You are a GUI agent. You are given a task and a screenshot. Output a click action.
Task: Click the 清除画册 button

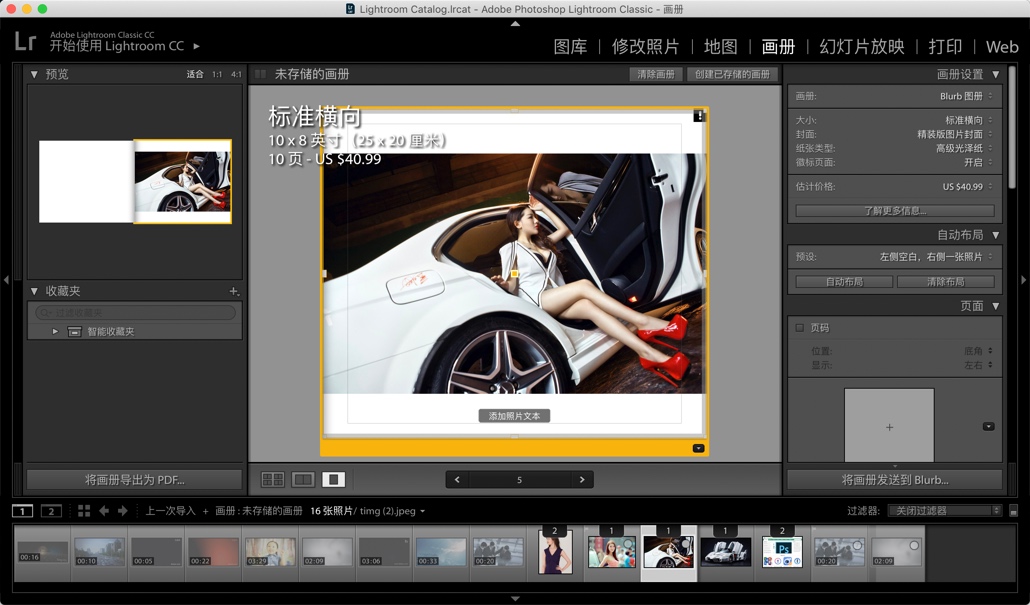coord(656,74)
